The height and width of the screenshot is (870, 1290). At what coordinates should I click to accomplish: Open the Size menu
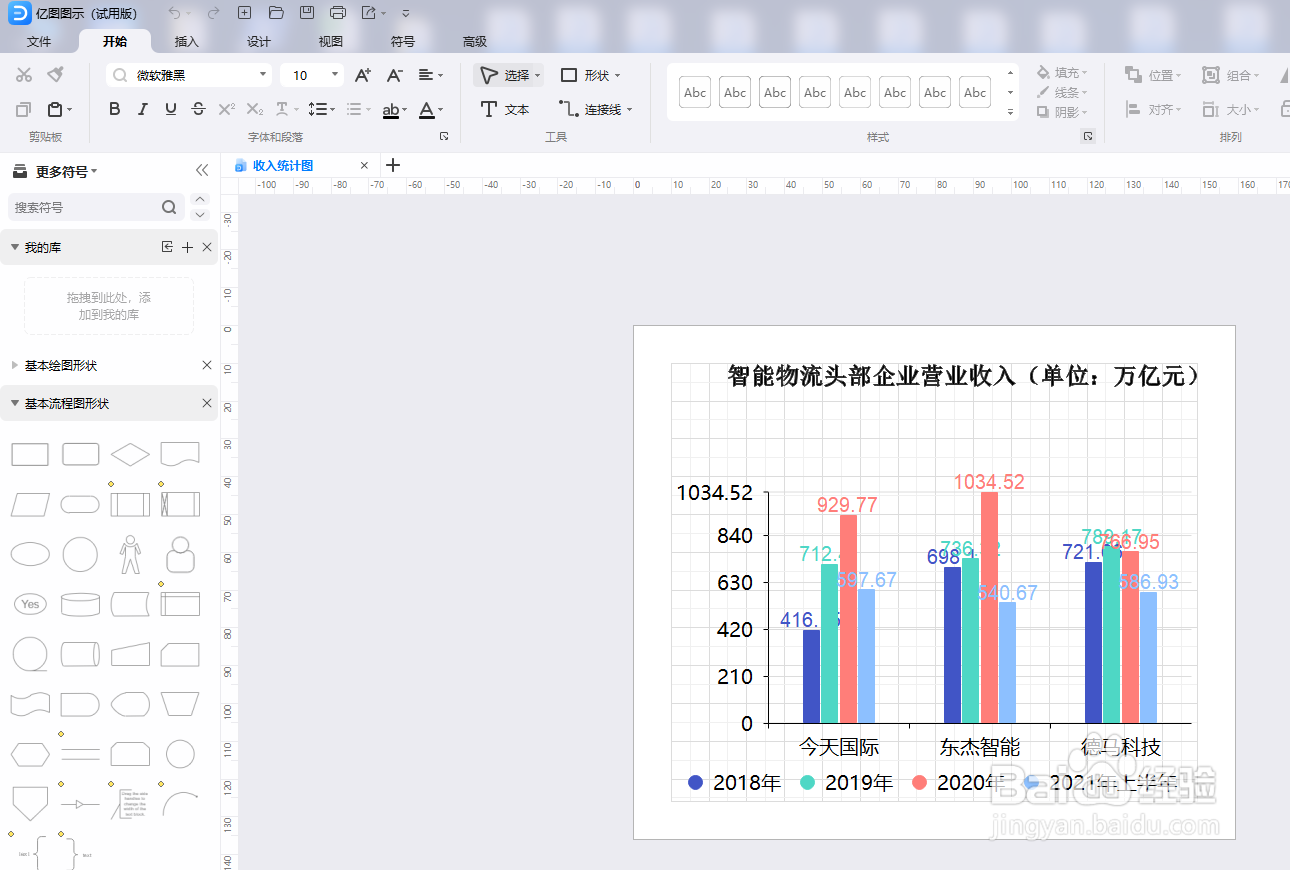[1231, 109]
